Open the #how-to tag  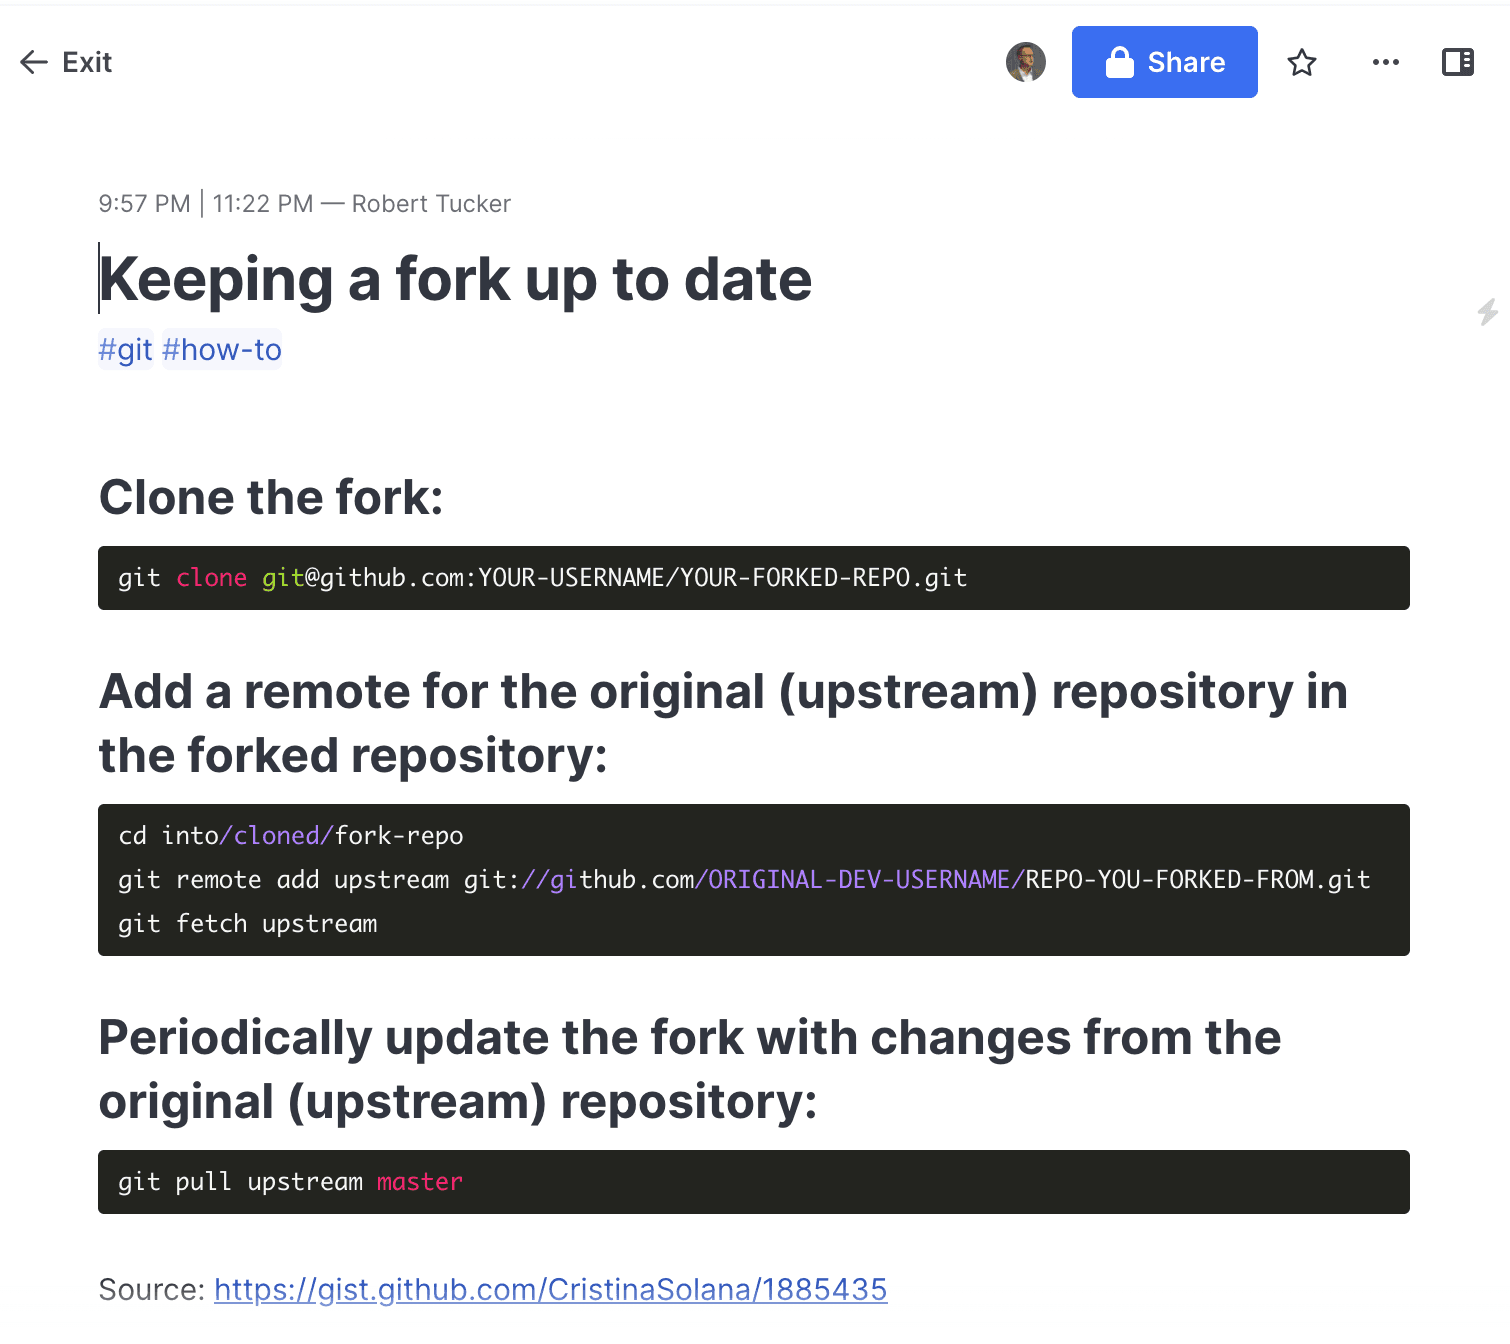pos(222,350)
